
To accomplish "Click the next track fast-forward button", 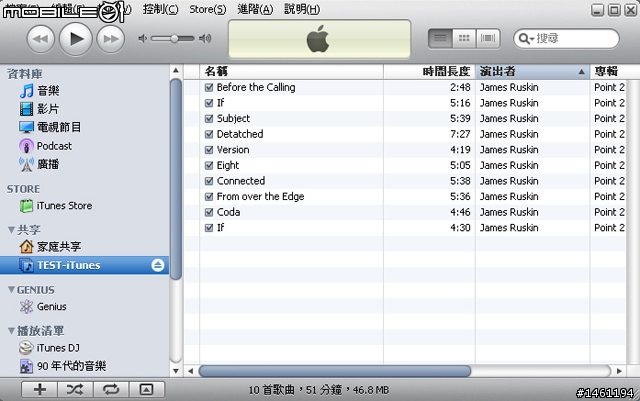I will [111, 39].
